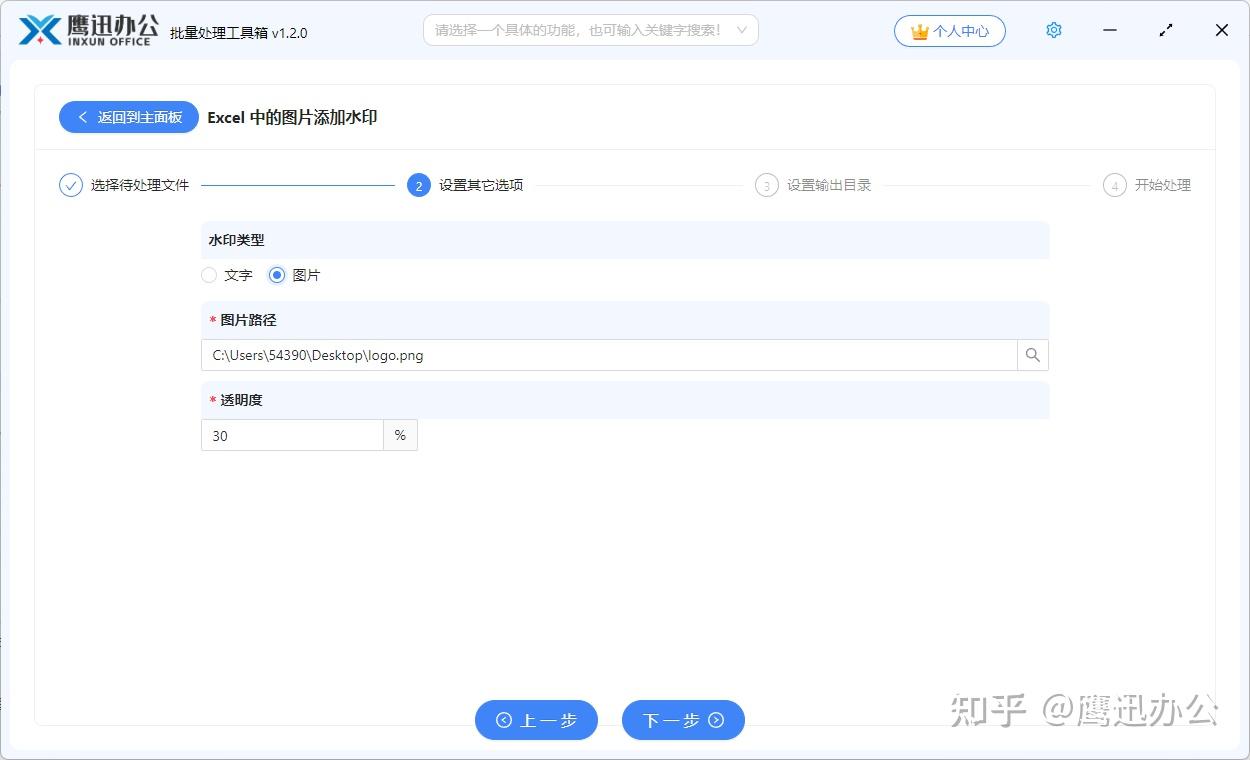Screen dimensions: 1250x760
Task: Select the 图片 watermark type radio
Action: pyautogui.click(x=277, y=275)
